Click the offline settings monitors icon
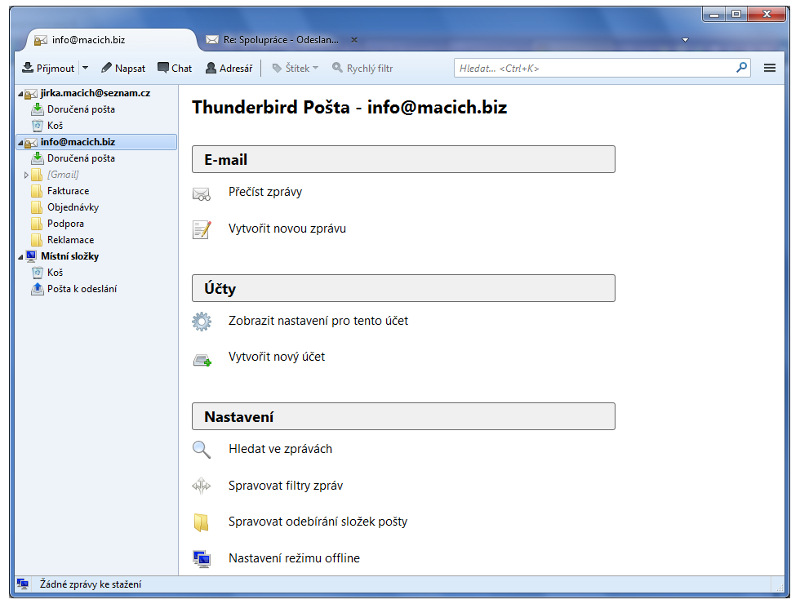This screenshot has height=604, width=800. click(x=202, y=559)
